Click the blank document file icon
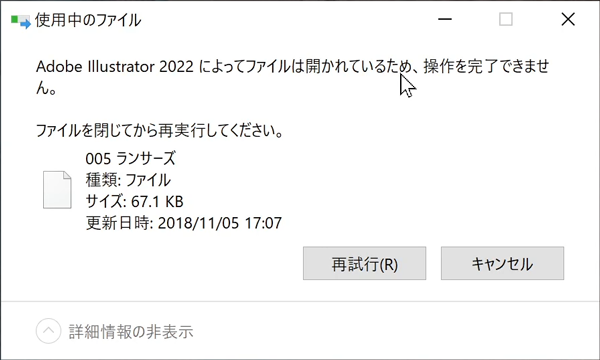The image size is (600, 360). pyautogui.click(x=57, y=190)
